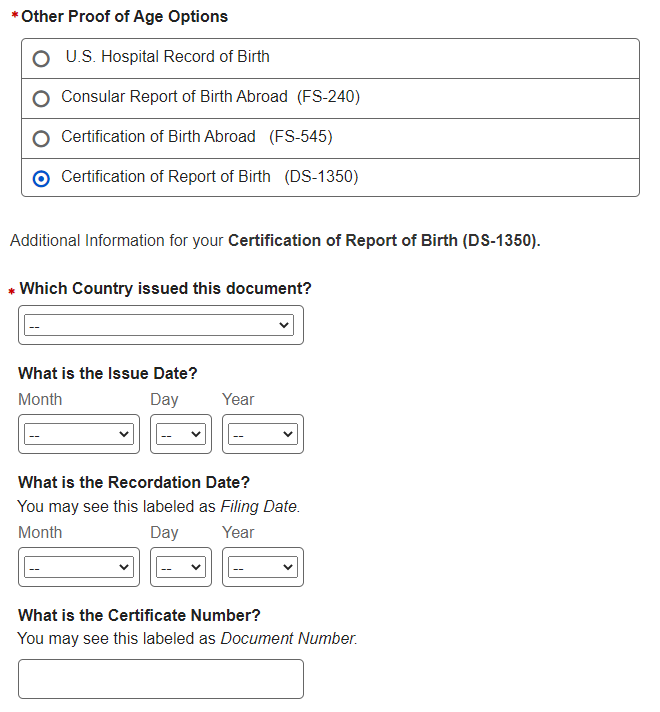Click the What is the Recordation Date label
Image resolution: width=660 pixels, height=712 pixels.
point(134,483)
